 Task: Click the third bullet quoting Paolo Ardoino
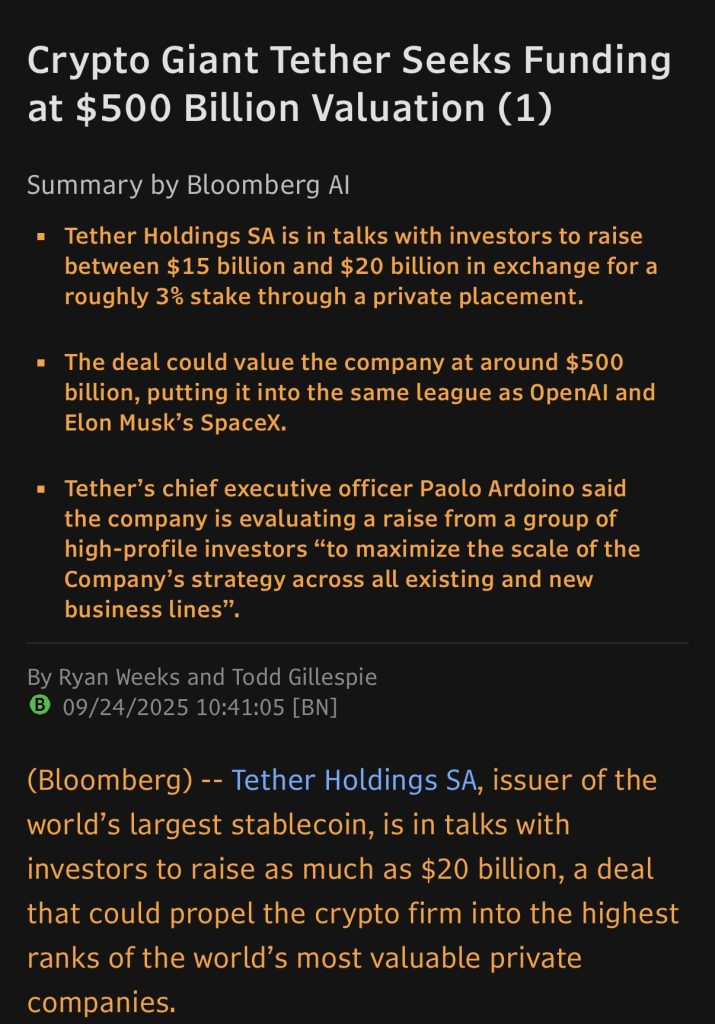(352, 549)
